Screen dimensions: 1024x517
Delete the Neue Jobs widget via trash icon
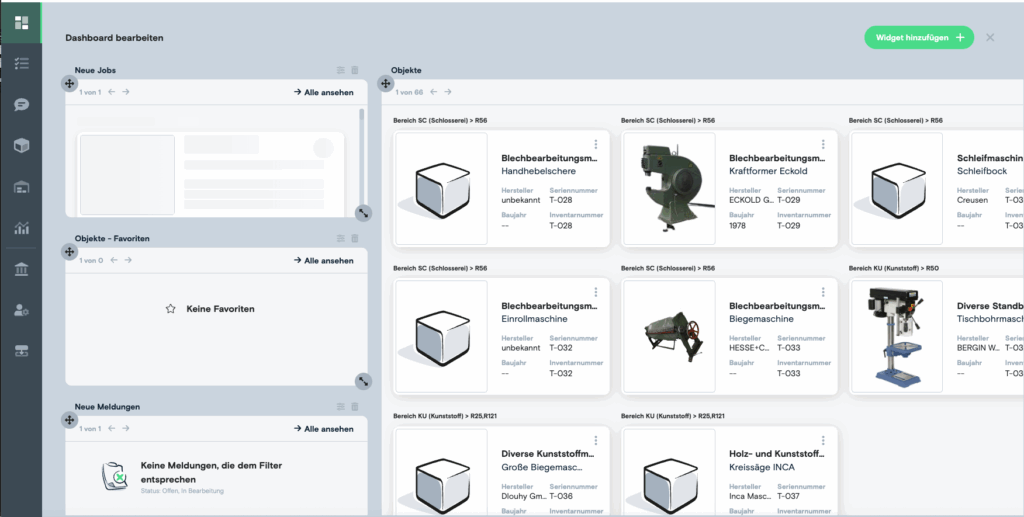[355, 70]
